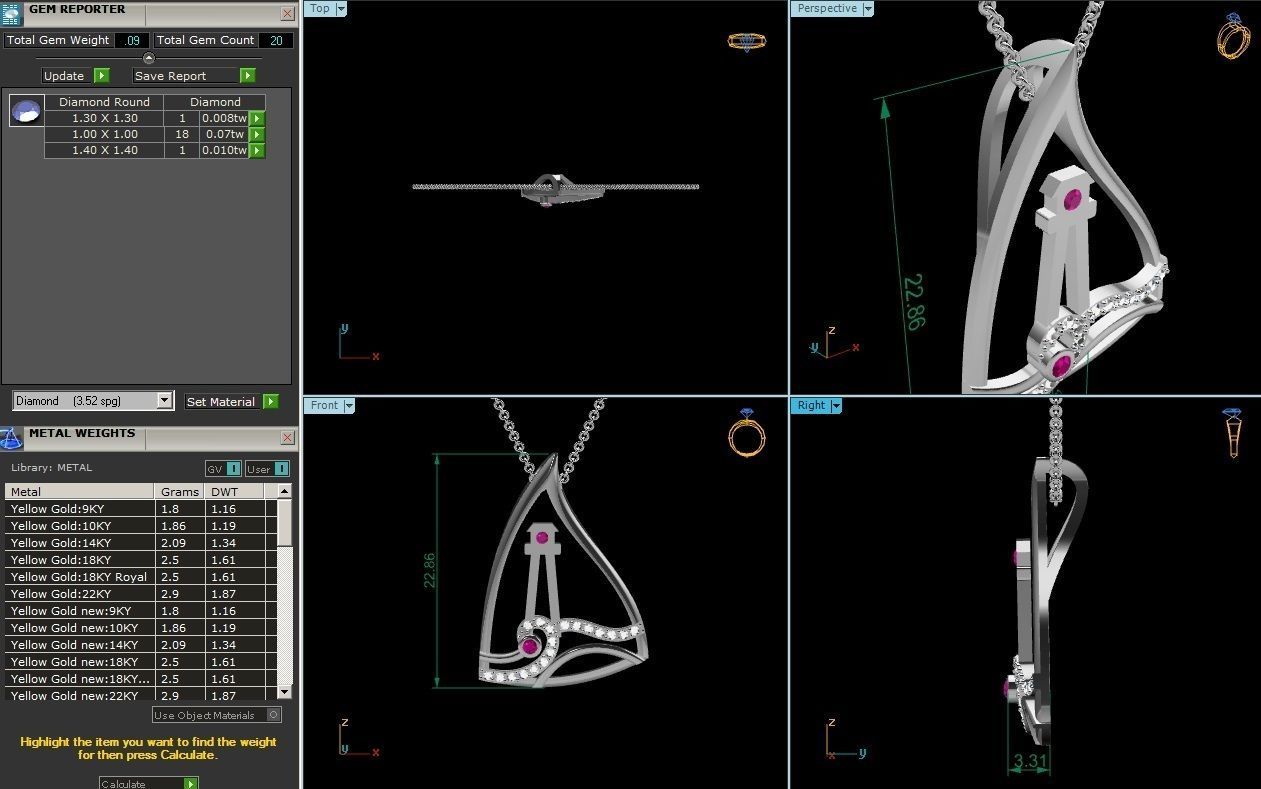Open the Top viewport dropdown arrow
The image size is (1261, 789).
click(341, 9)
